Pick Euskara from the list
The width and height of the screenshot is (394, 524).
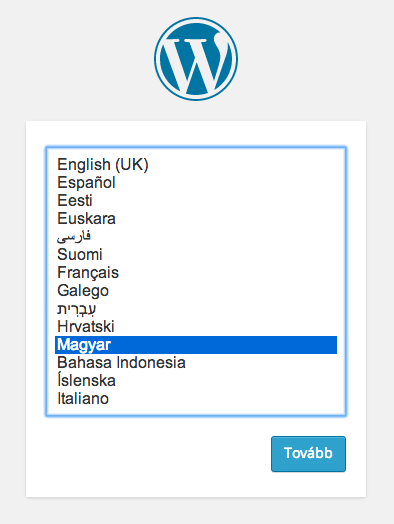coord(86,219)
